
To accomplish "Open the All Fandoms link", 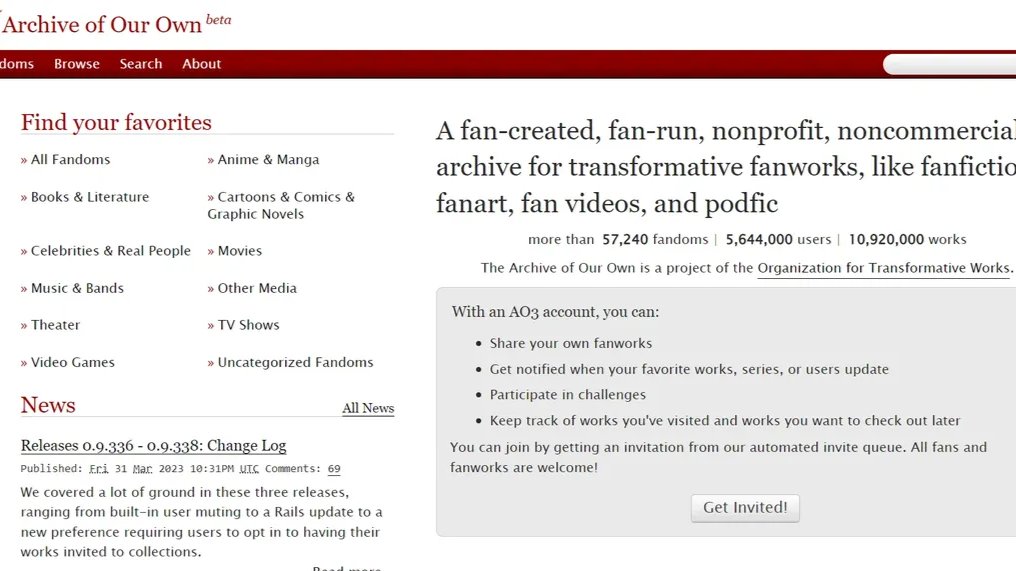I will 70,160.
